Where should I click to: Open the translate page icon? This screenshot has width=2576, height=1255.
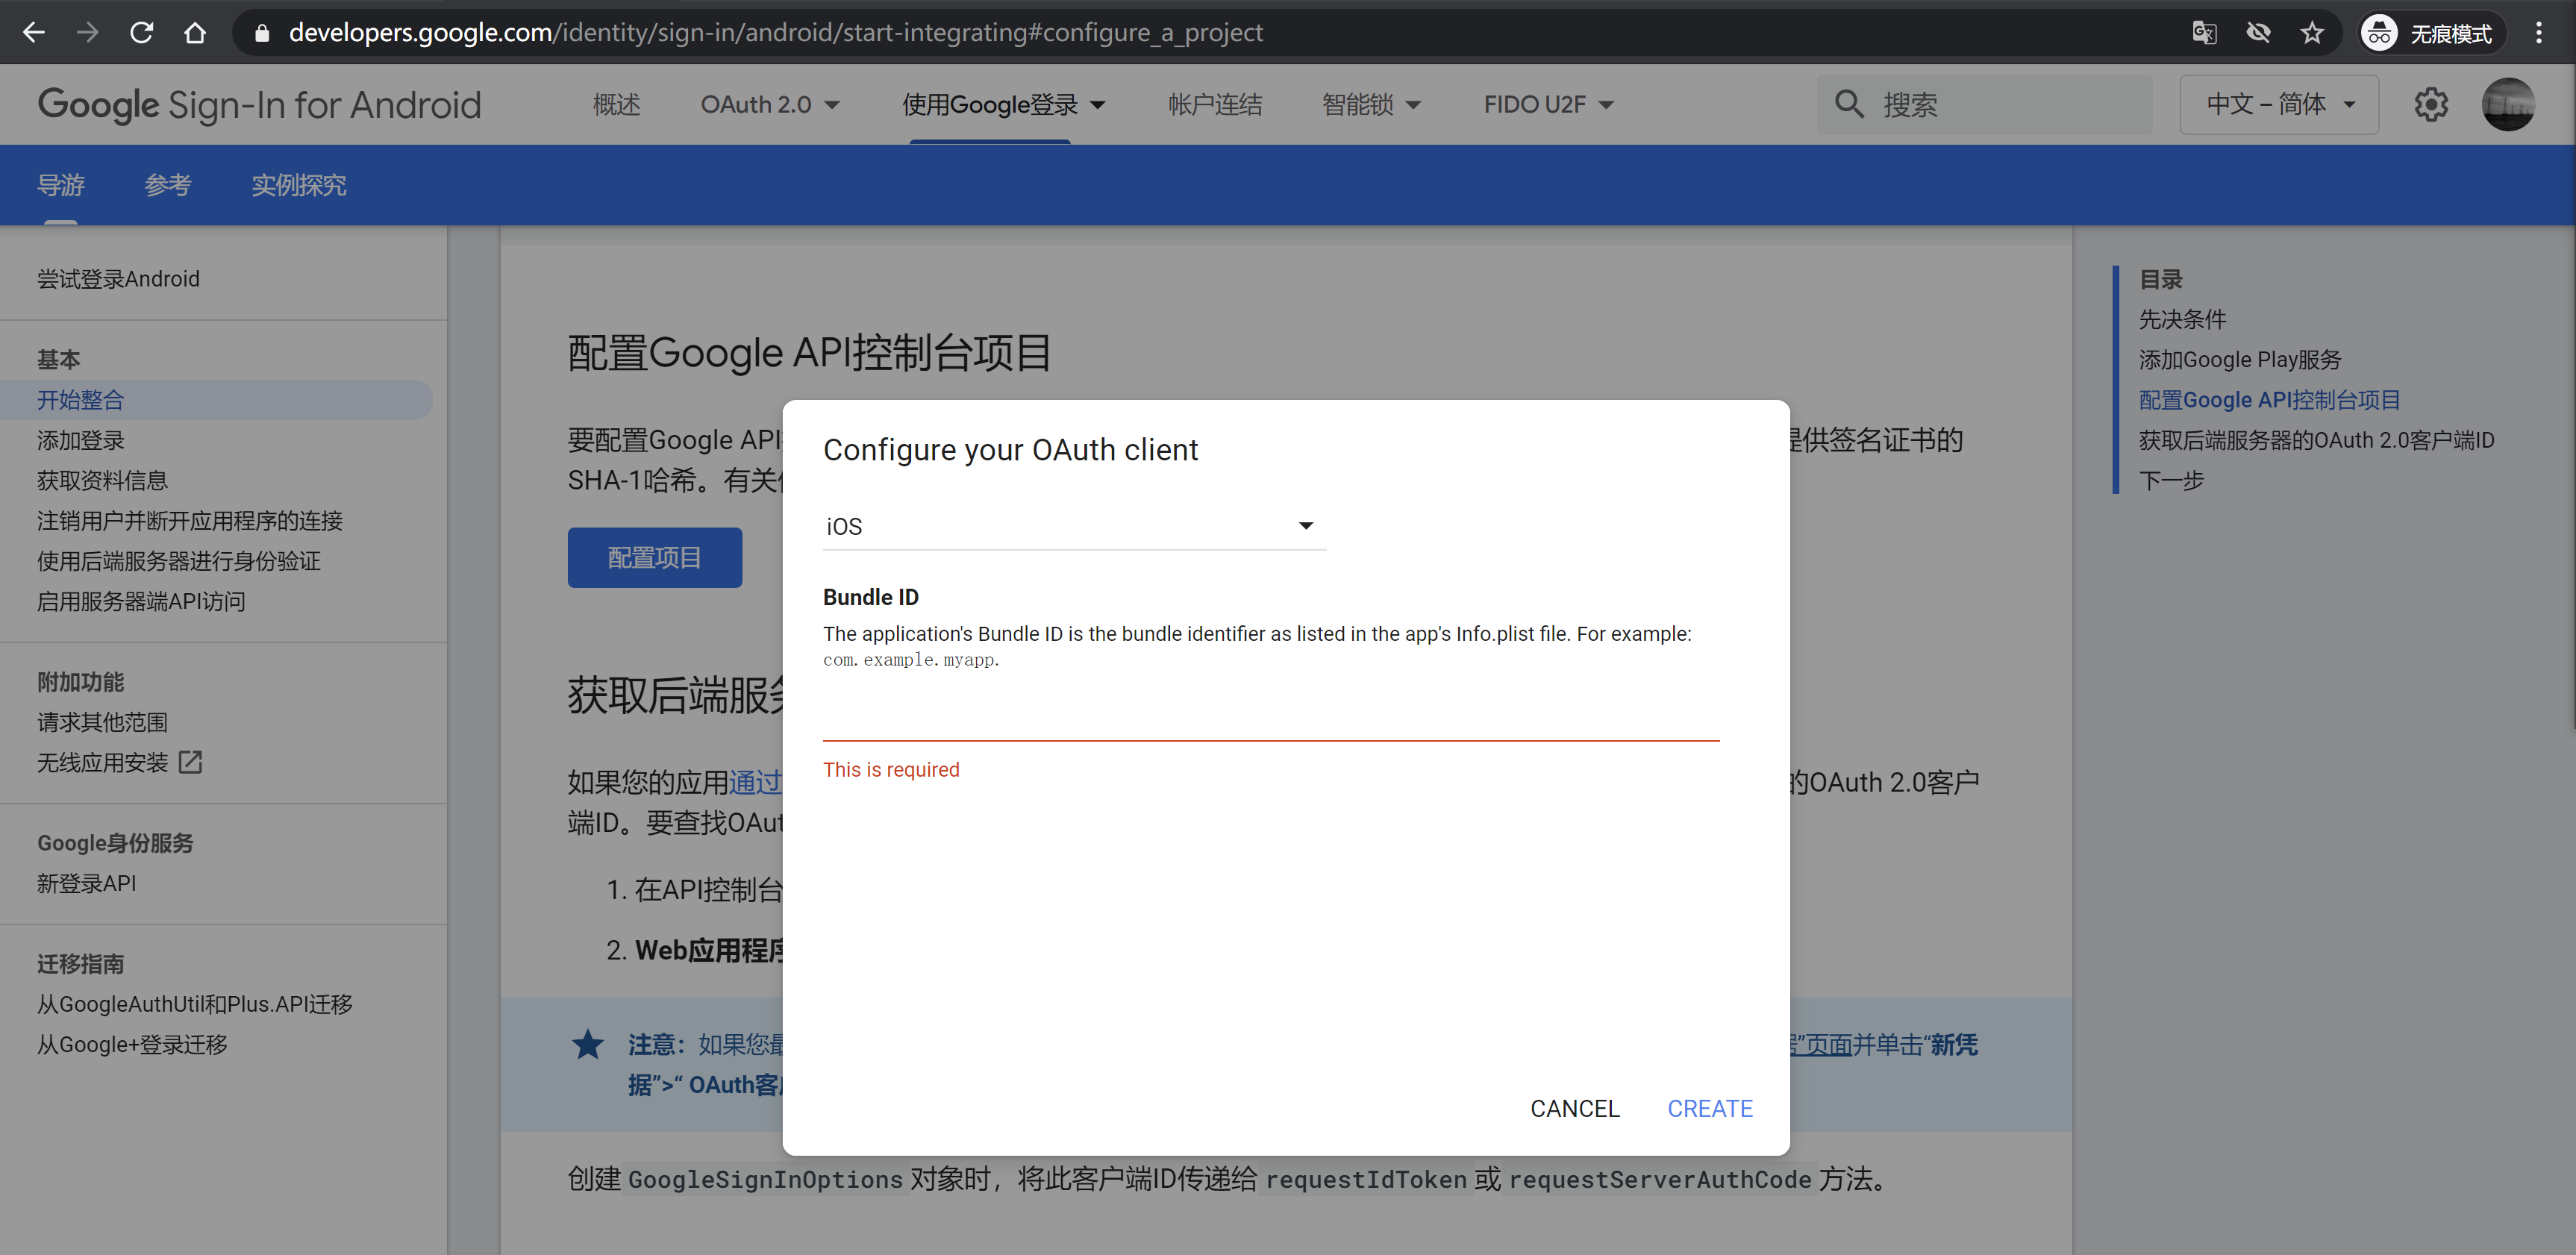(2204, 33)
